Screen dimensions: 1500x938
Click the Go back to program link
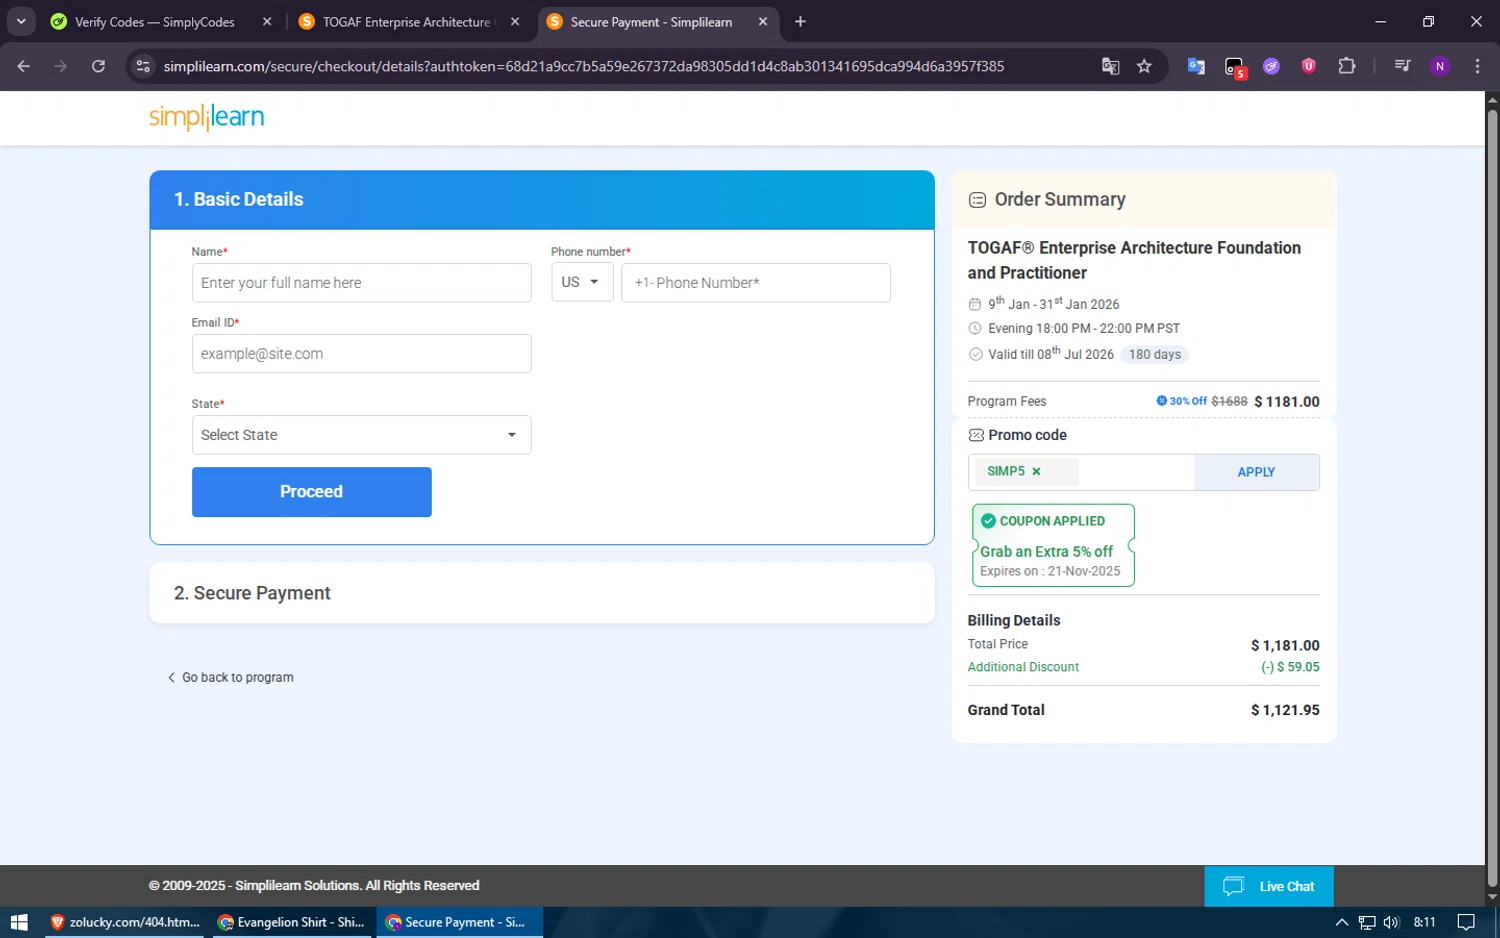coord(230,677)
